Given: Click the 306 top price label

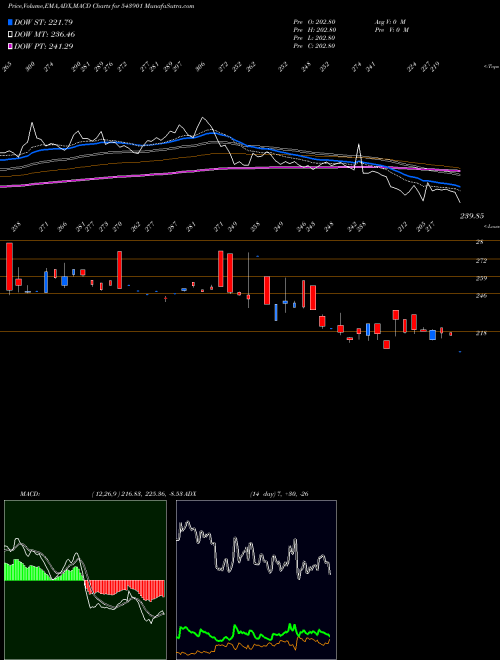Looking at the screenshot, I should (200, 66).
